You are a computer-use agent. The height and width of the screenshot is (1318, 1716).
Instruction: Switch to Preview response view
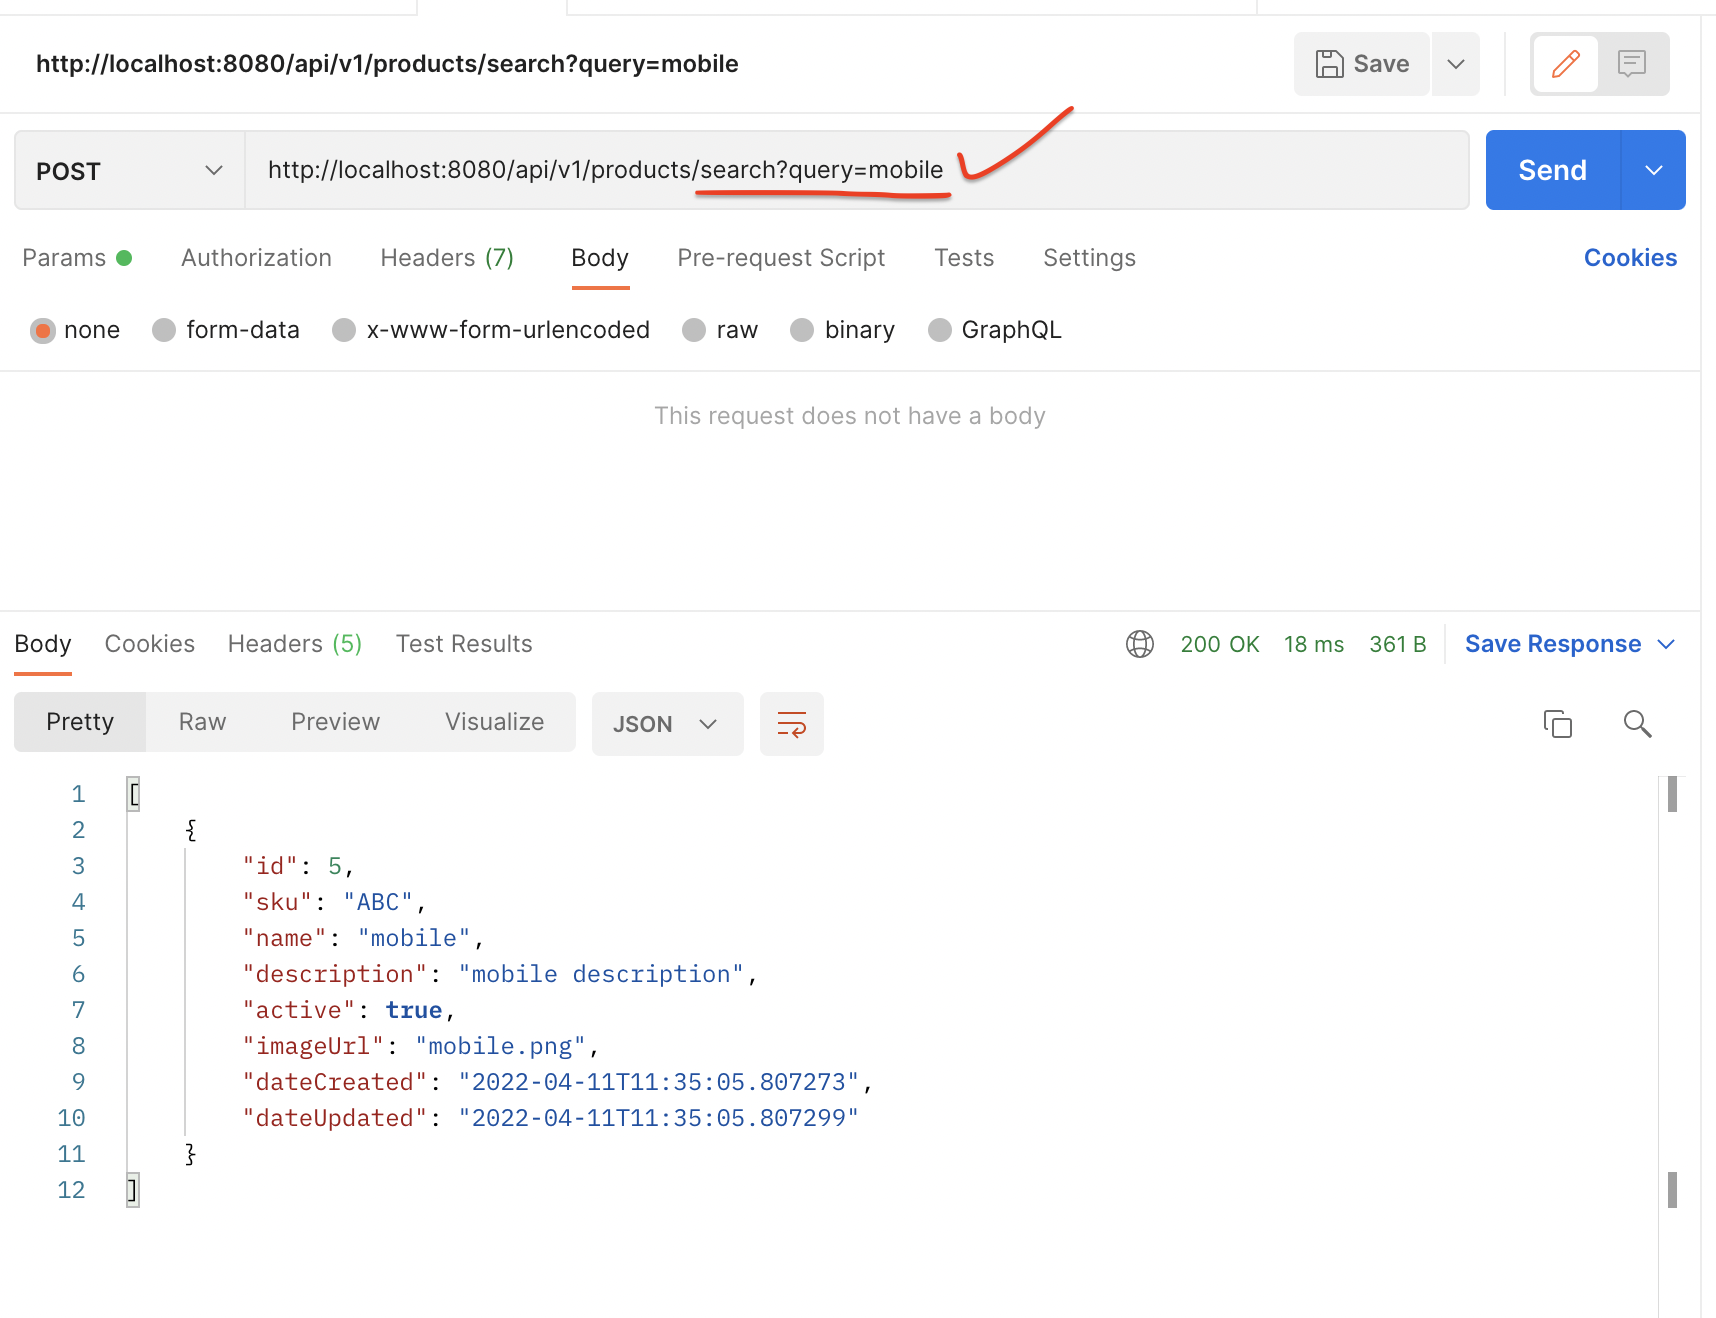point(335,722)
